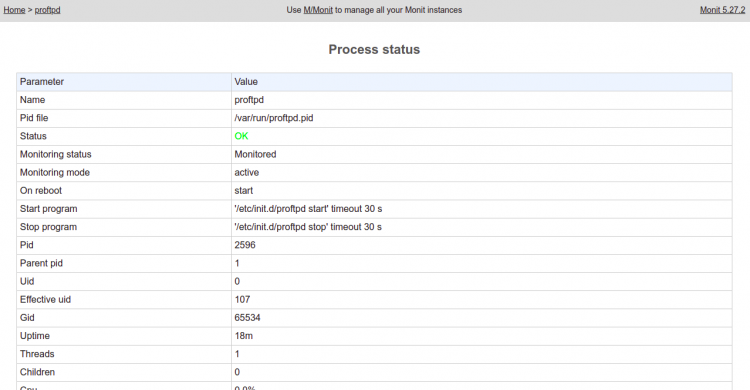Select the Effective uid label

(45, 300)
